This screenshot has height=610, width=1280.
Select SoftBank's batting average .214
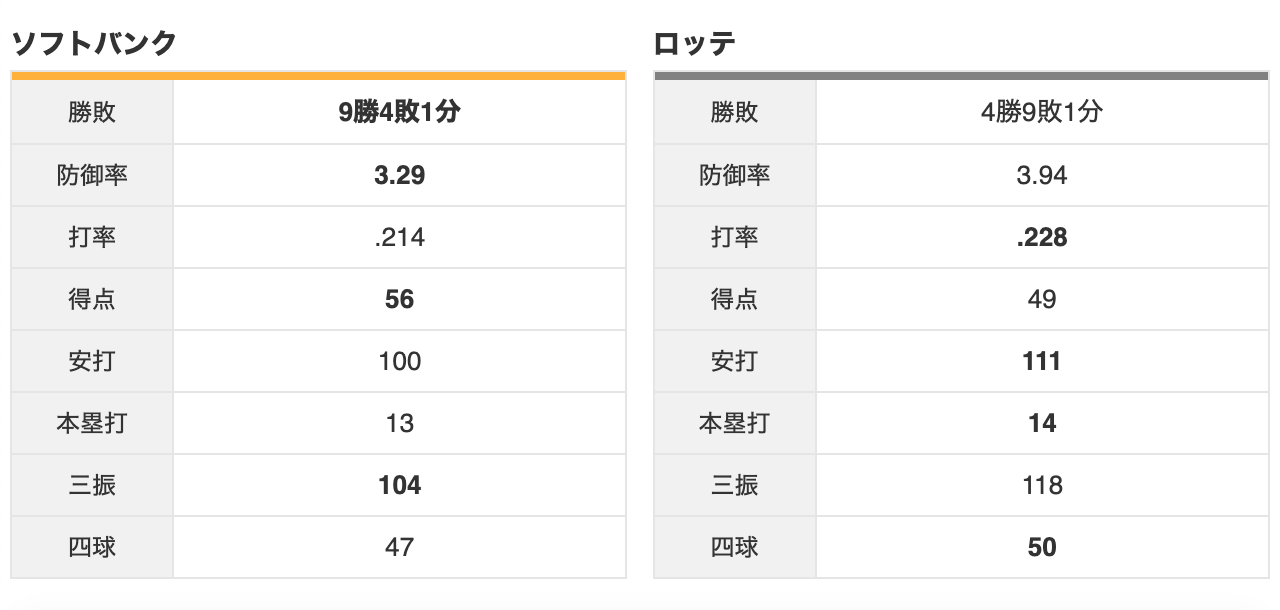coord(399,237)
